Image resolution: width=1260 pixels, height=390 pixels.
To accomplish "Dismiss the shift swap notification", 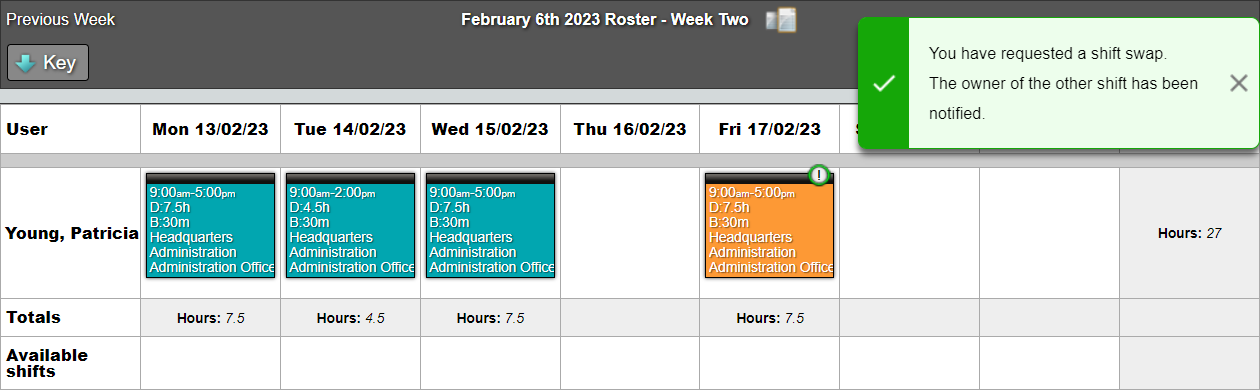I will (x=1238, y=83).
